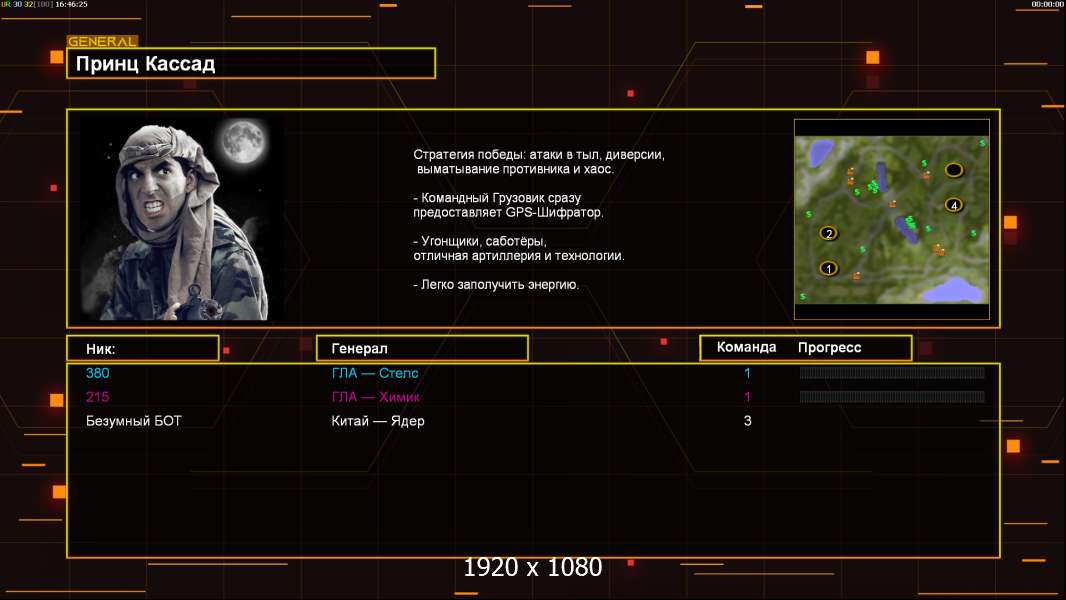Click loading progress bar of player 380

892,372
